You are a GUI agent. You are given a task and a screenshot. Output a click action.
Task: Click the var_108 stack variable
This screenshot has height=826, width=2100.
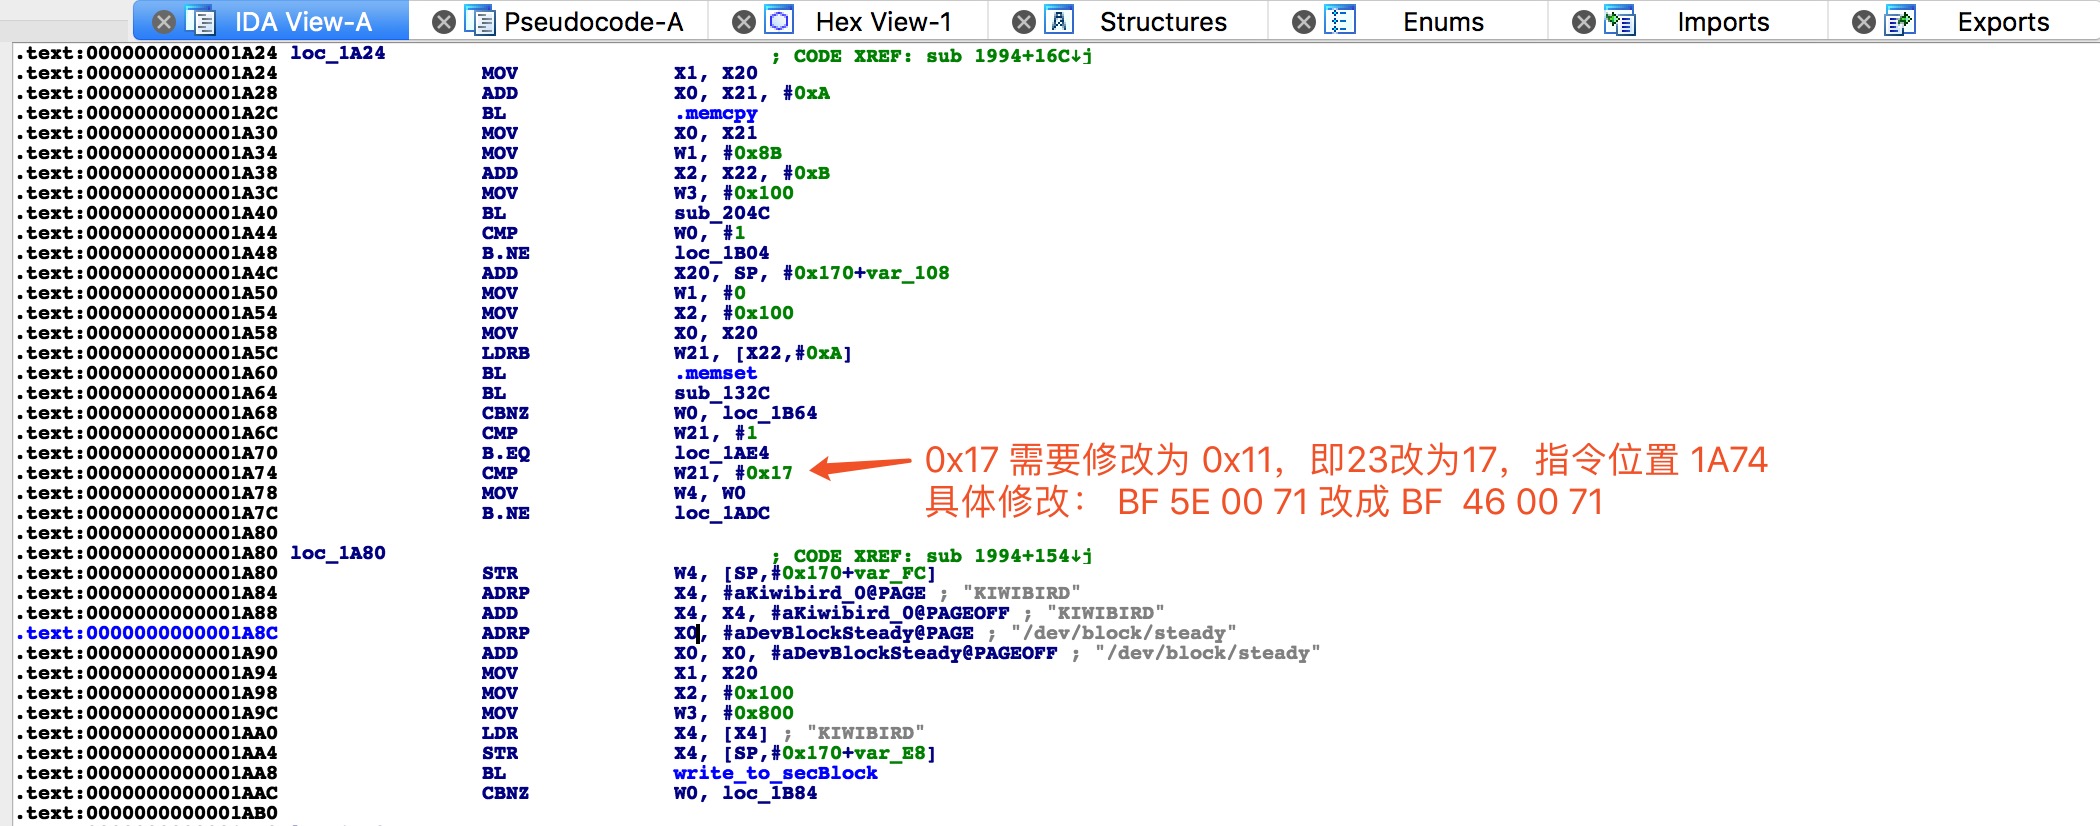coord(908,273)
